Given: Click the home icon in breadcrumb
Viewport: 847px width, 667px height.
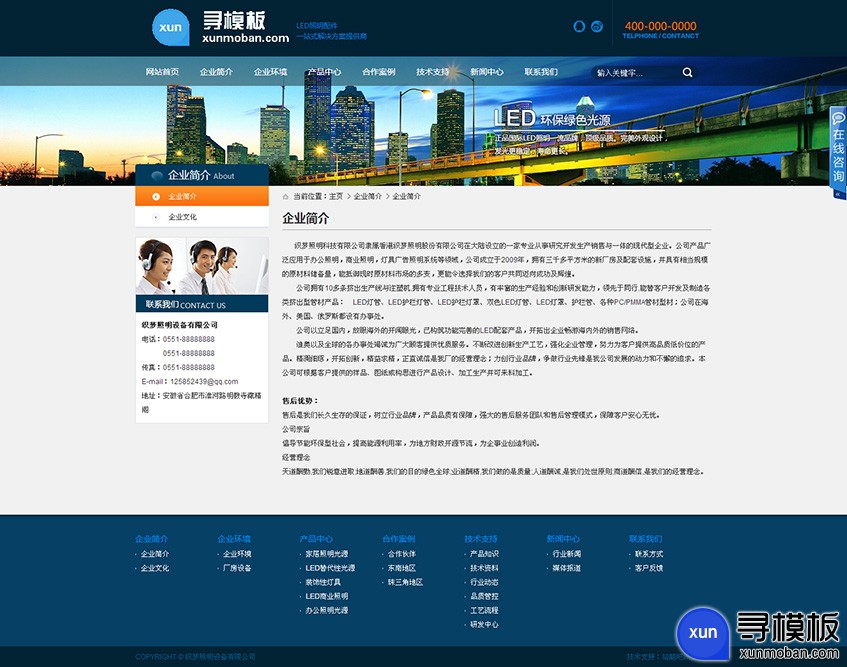Looking at the screenshot, I should tap(286, 197).
